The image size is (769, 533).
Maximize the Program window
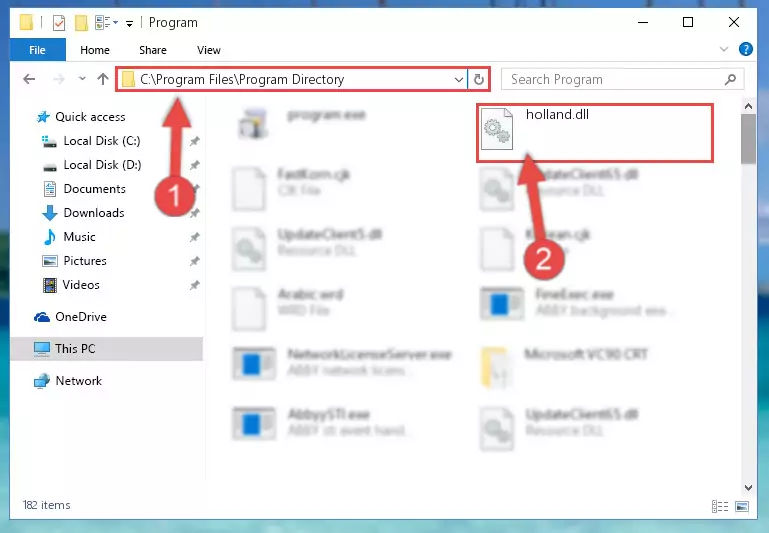pyautogui.click(x=688, y=22)
